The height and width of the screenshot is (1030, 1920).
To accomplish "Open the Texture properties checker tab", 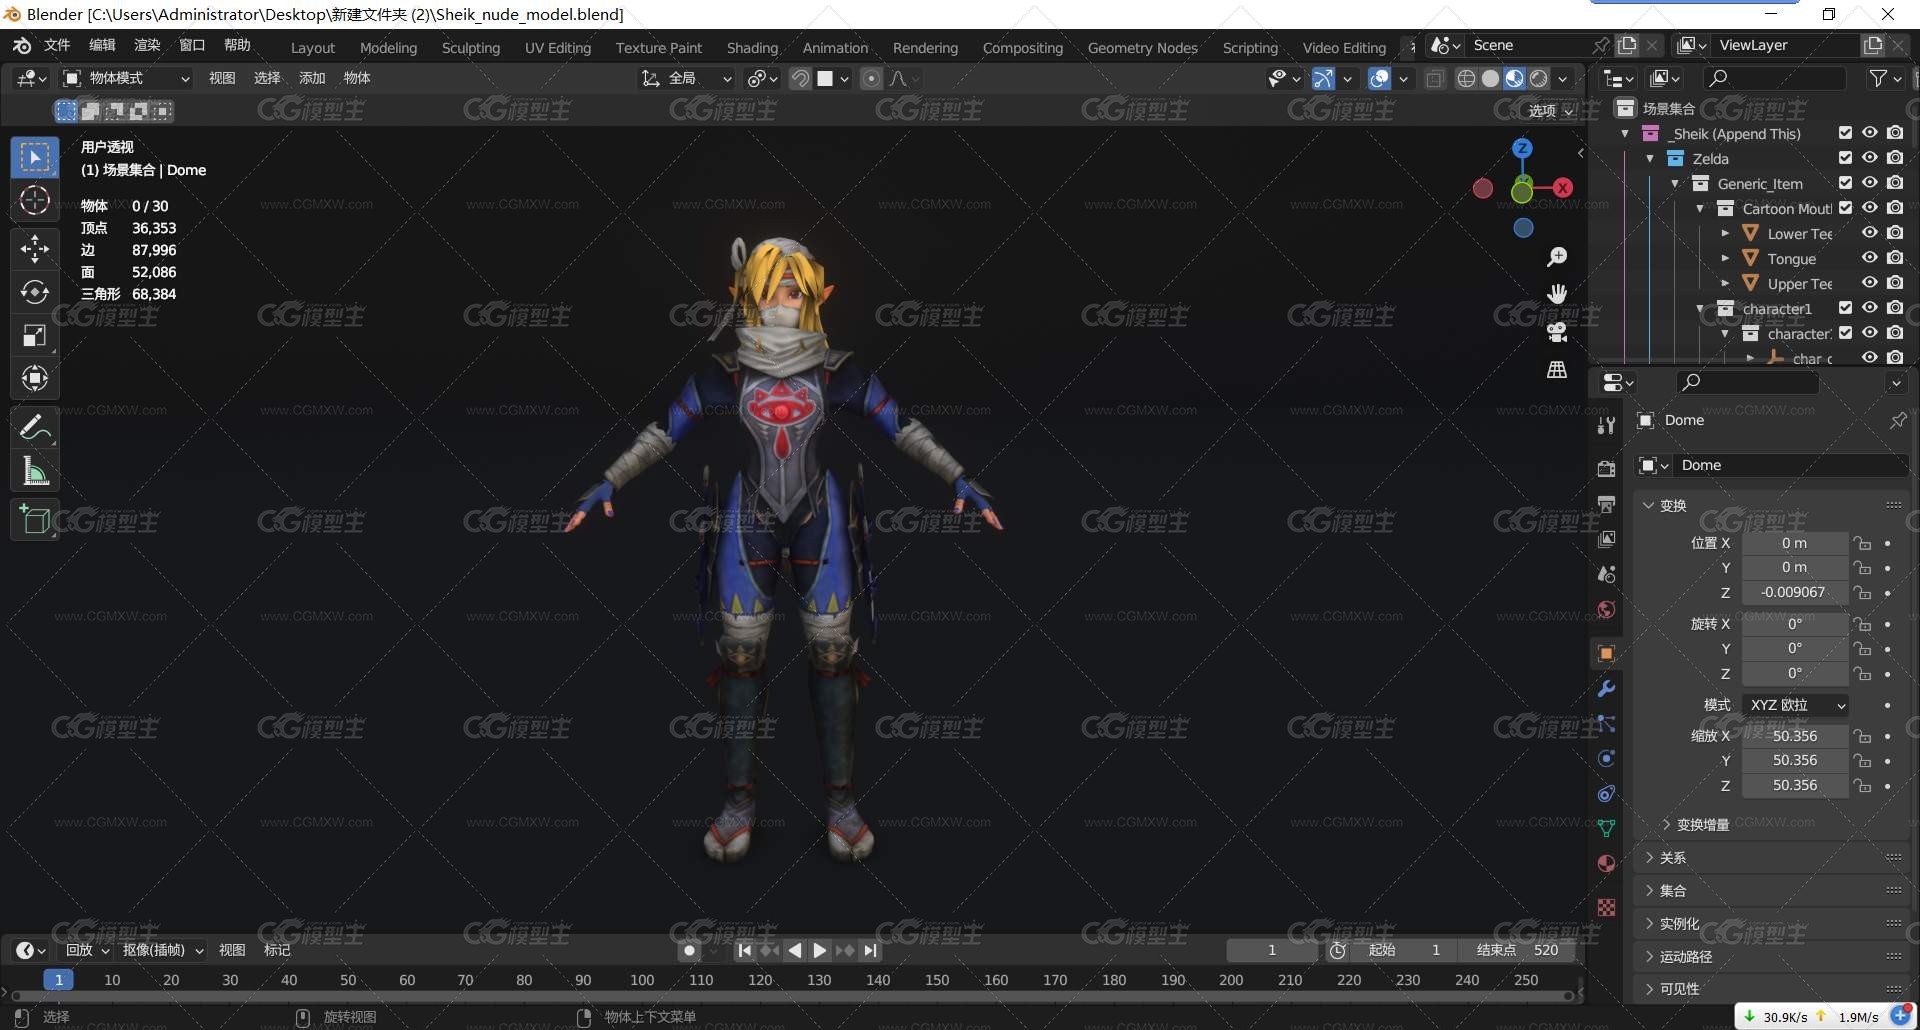I will pyautogui.click(x=1606, y=907).
